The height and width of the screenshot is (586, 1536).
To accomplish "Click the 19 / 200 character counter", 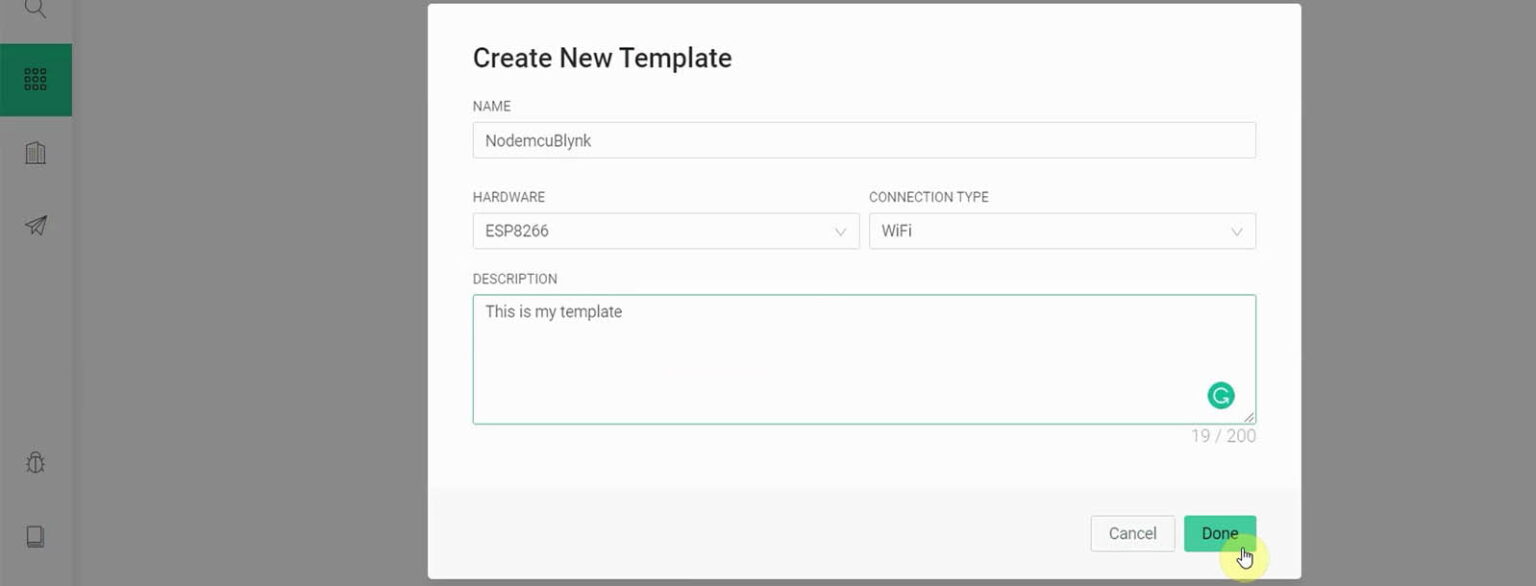I will tap(1222, 436).
